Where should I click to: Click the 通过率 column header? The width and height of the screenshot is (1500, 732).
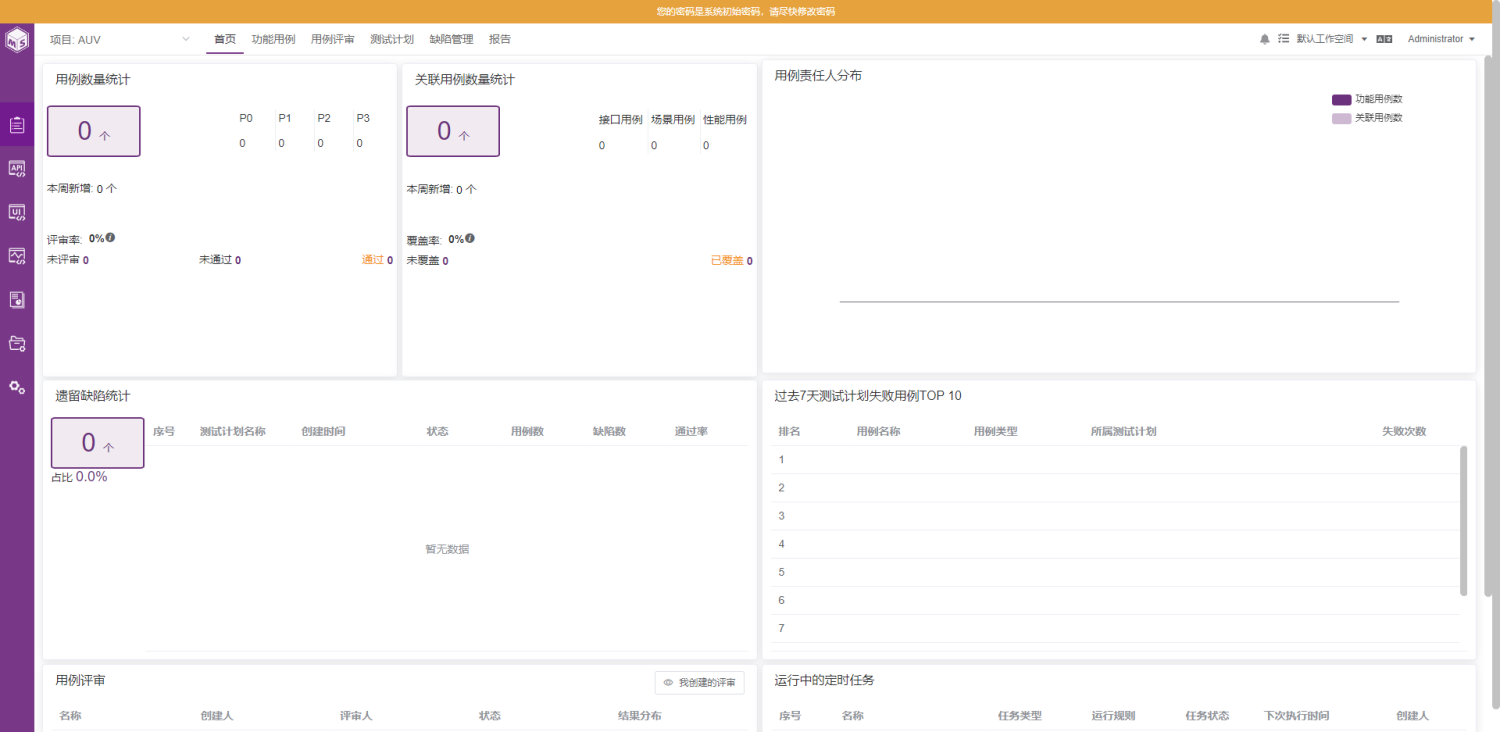pos(691,431)
